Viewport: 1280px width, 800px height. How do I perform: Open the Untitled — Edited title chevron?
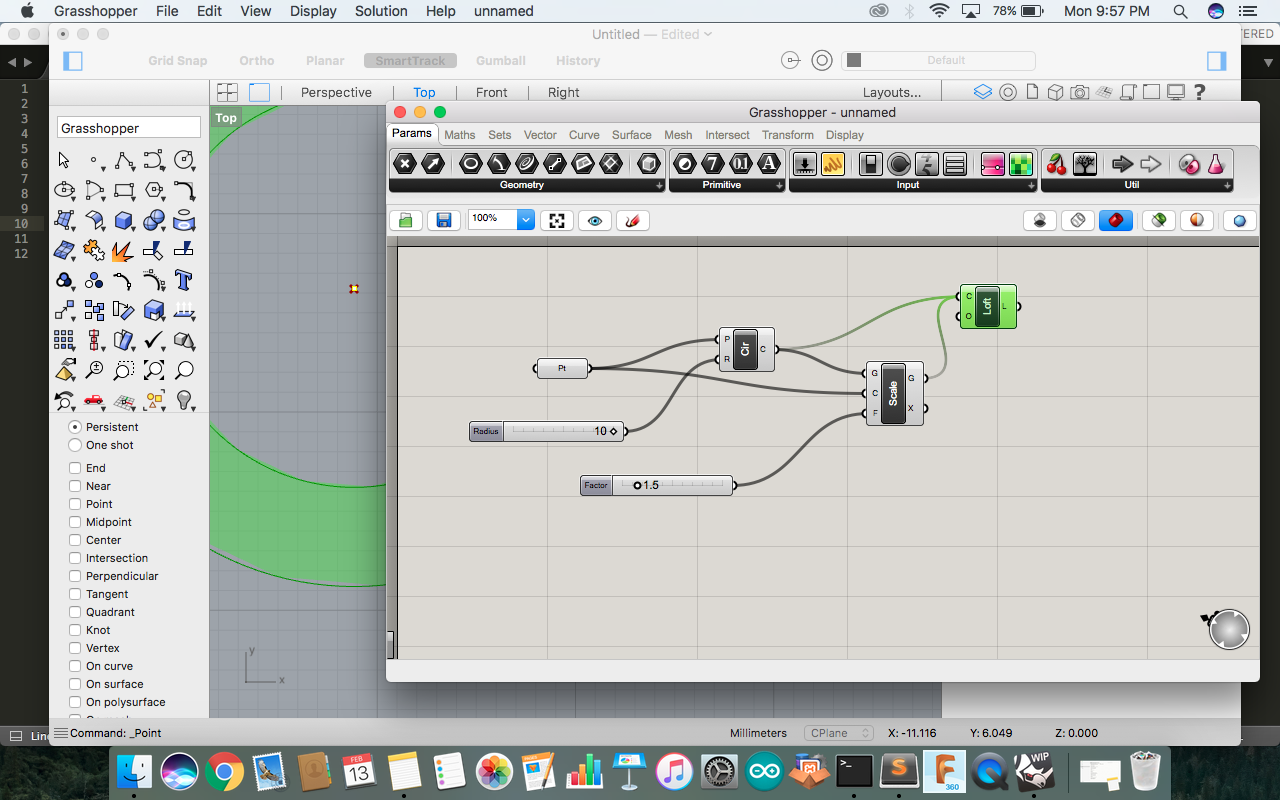click(x=708, y=34)
